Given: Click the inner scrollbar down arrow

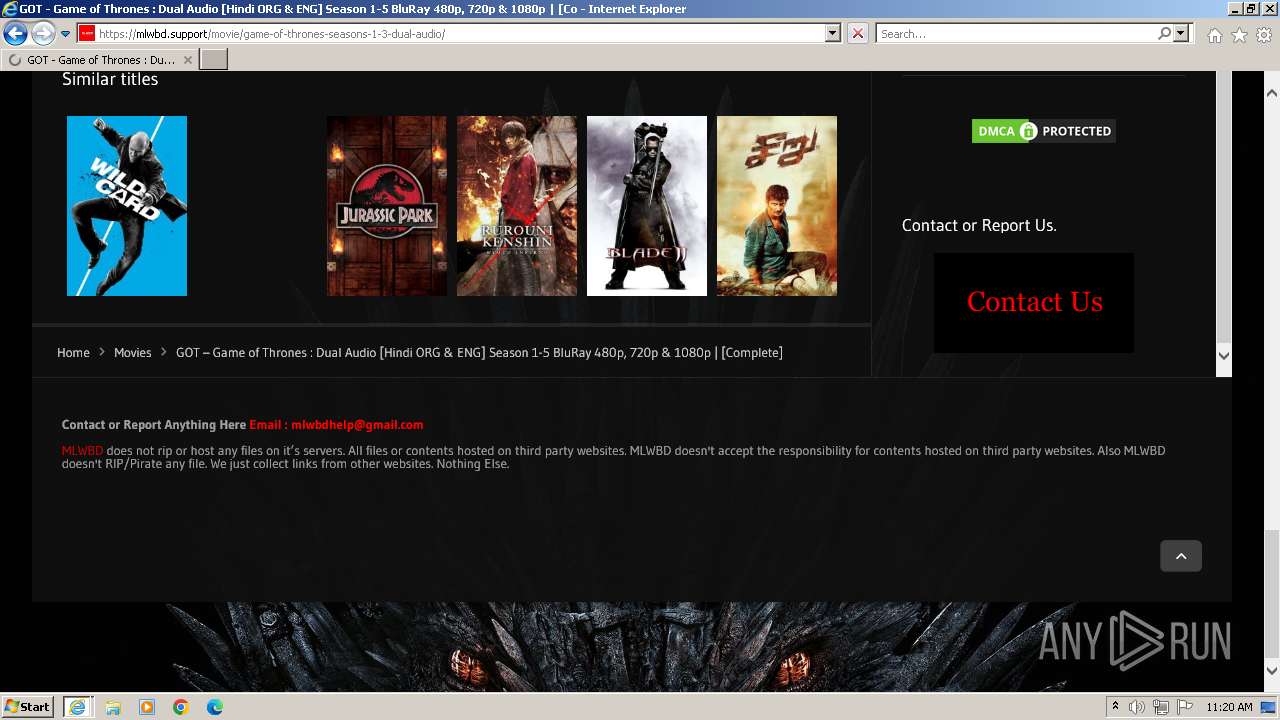Looking at the screenshot, I should [1223, 356].
